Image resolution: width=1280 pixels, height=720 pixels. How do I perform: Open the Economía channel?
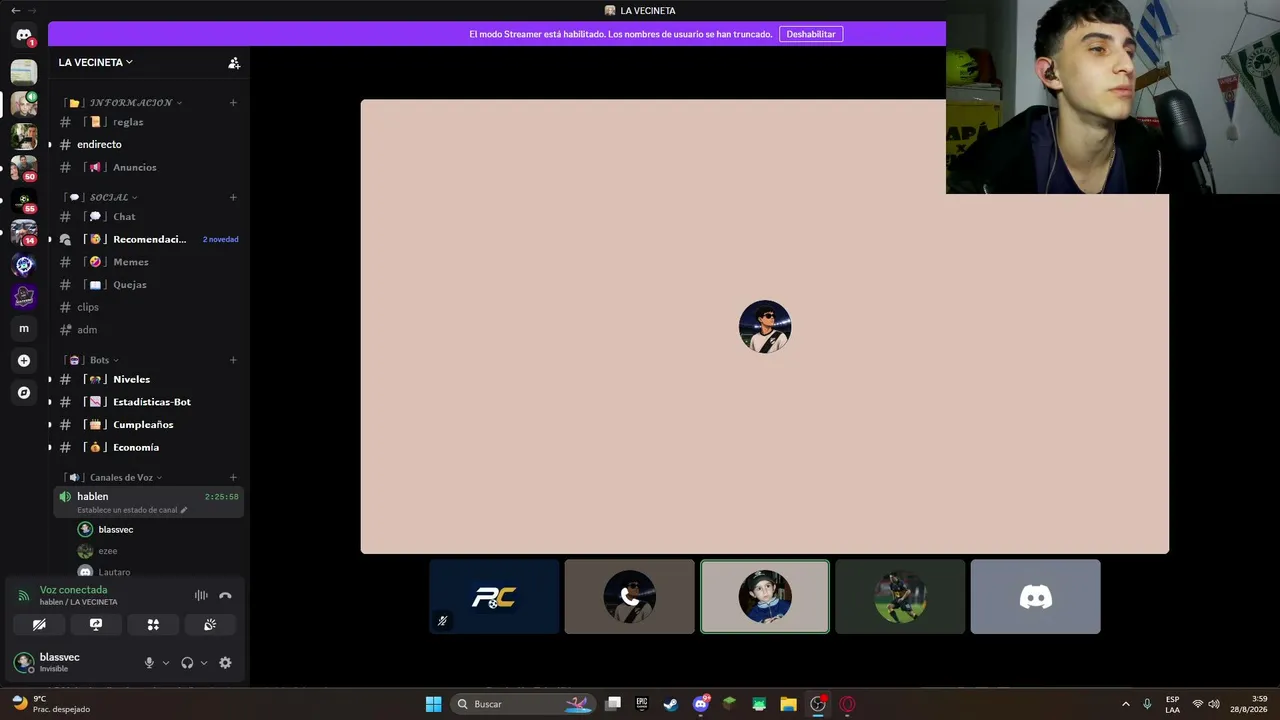(x=148, y=447)
